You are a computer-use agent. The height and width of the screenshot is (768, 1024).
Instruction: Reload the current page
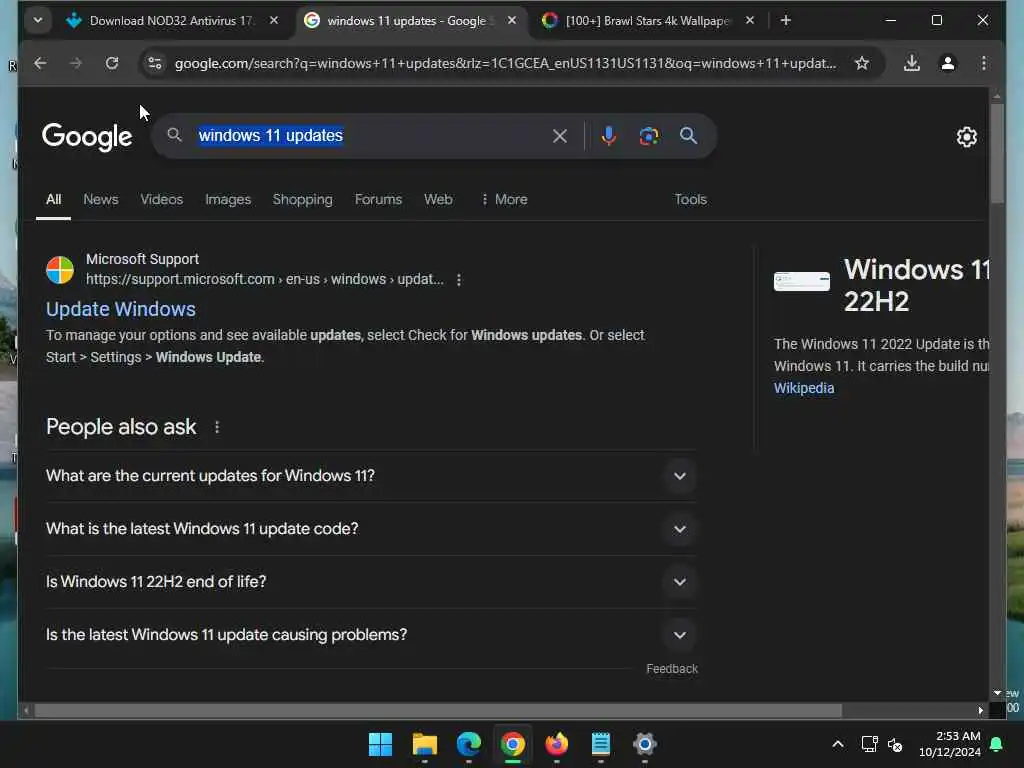pyautogui.click(x=112, y=63)
